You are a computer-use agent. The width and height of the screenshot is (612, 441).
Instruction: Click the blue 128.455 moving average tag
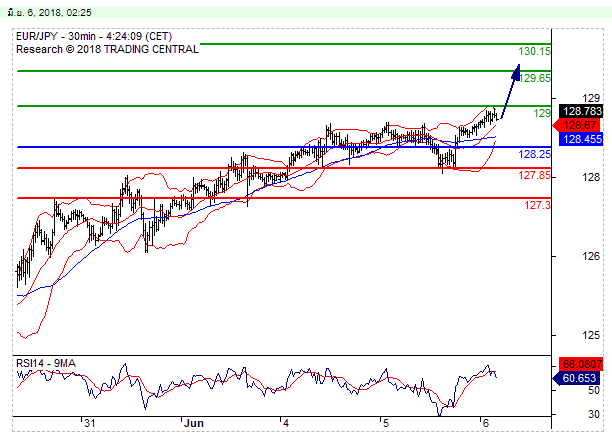[x=582, y=139]
